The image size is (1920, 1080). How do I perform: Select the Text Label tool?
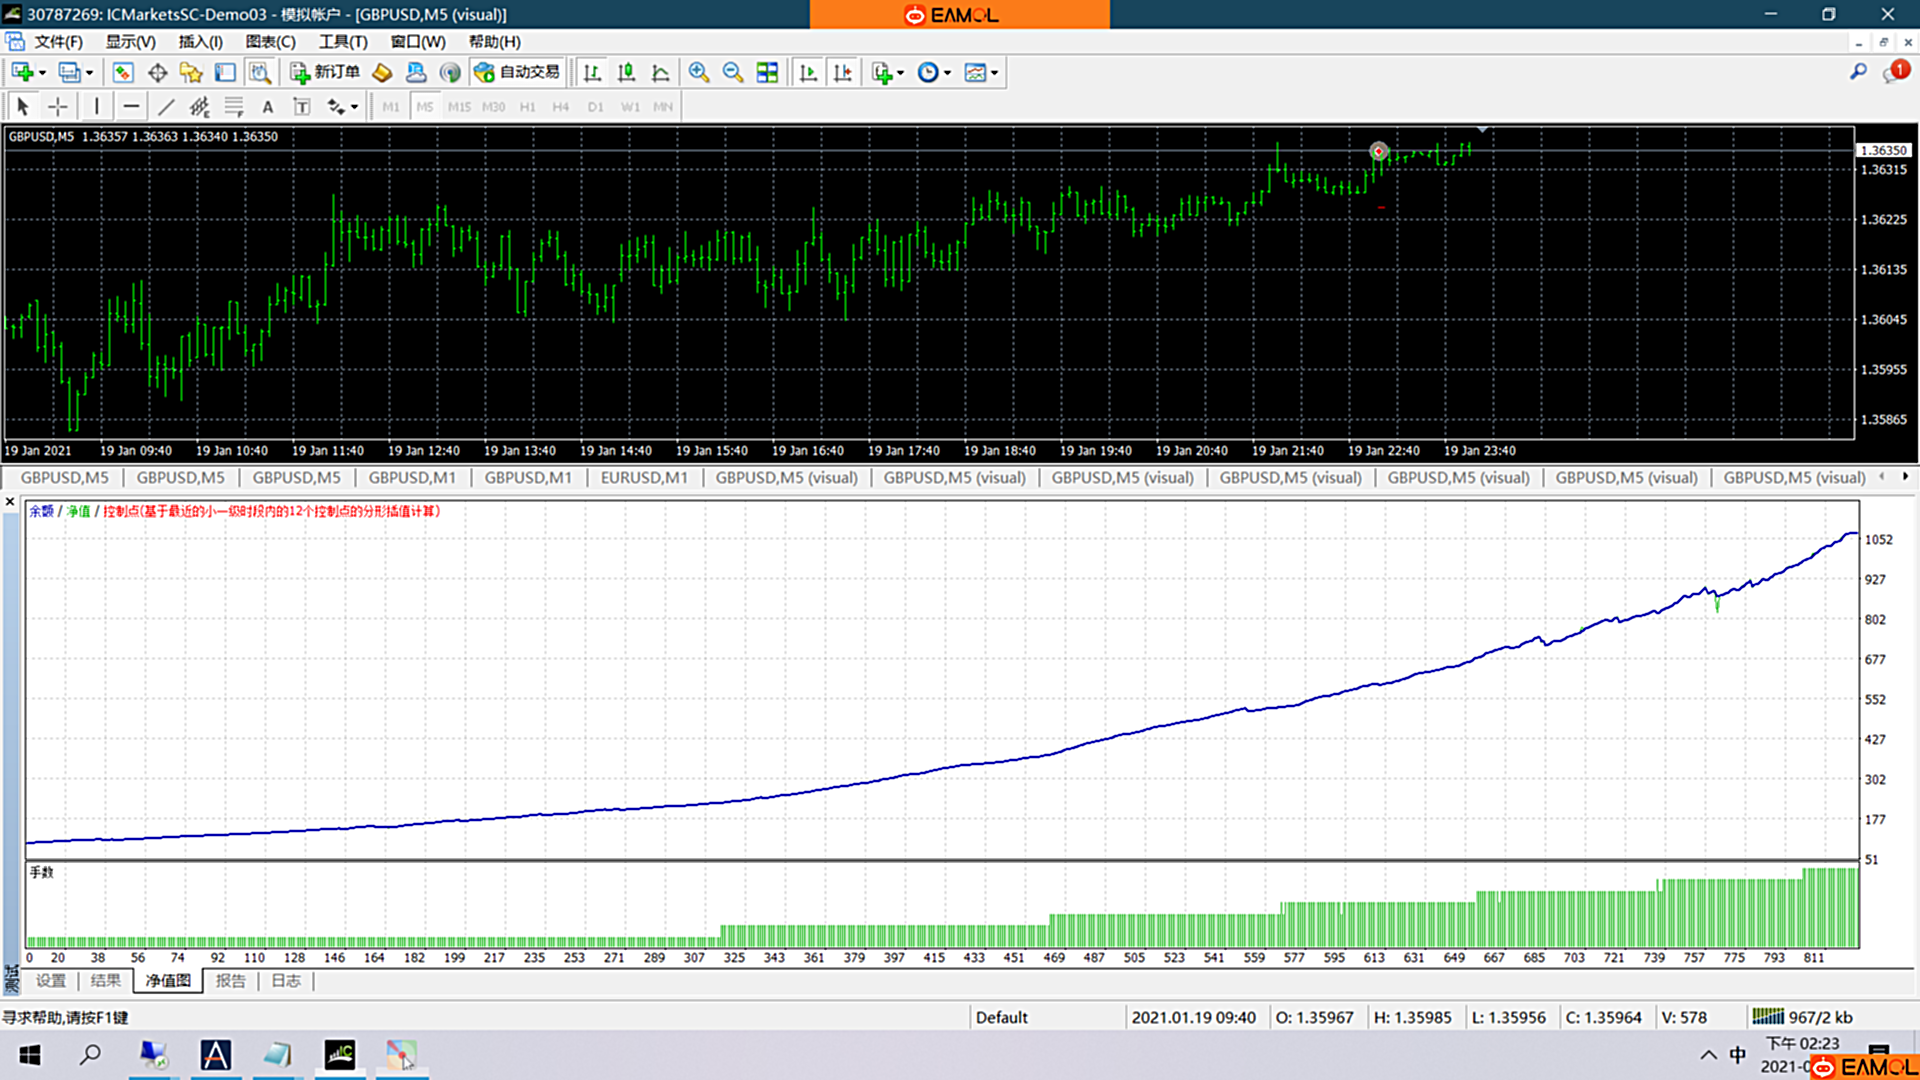(302, 106)
